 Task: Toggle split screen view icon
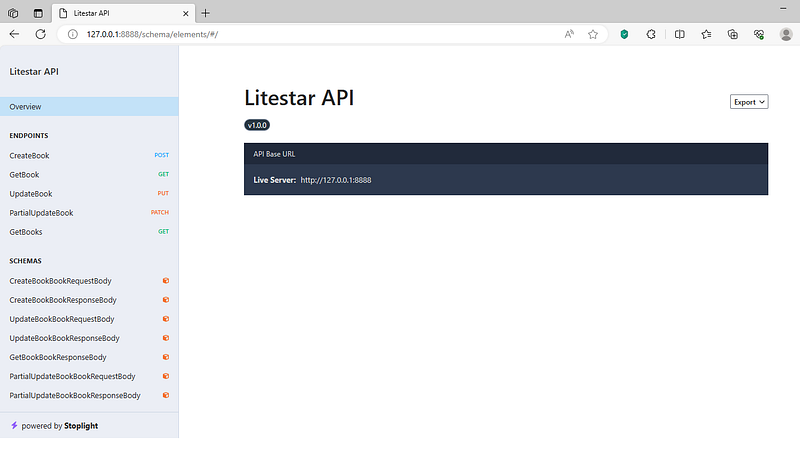click(680, 34)
